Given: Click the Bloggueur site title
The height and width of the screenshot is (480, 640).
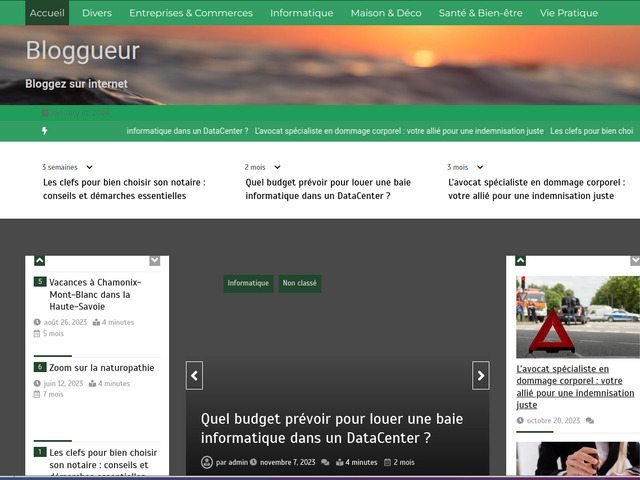Looking at the screenshot, I should pyautogui.click(x=82, y=51).
